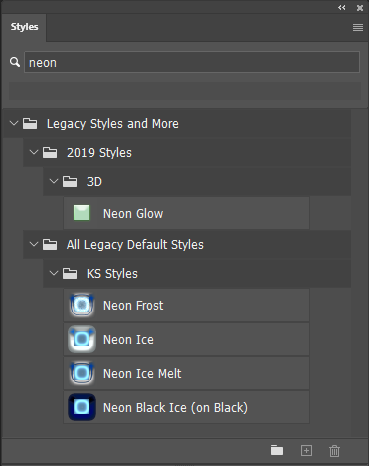Create a new style group folder
The height and width of the screenshot is (466, 369).
pos(277,450)
